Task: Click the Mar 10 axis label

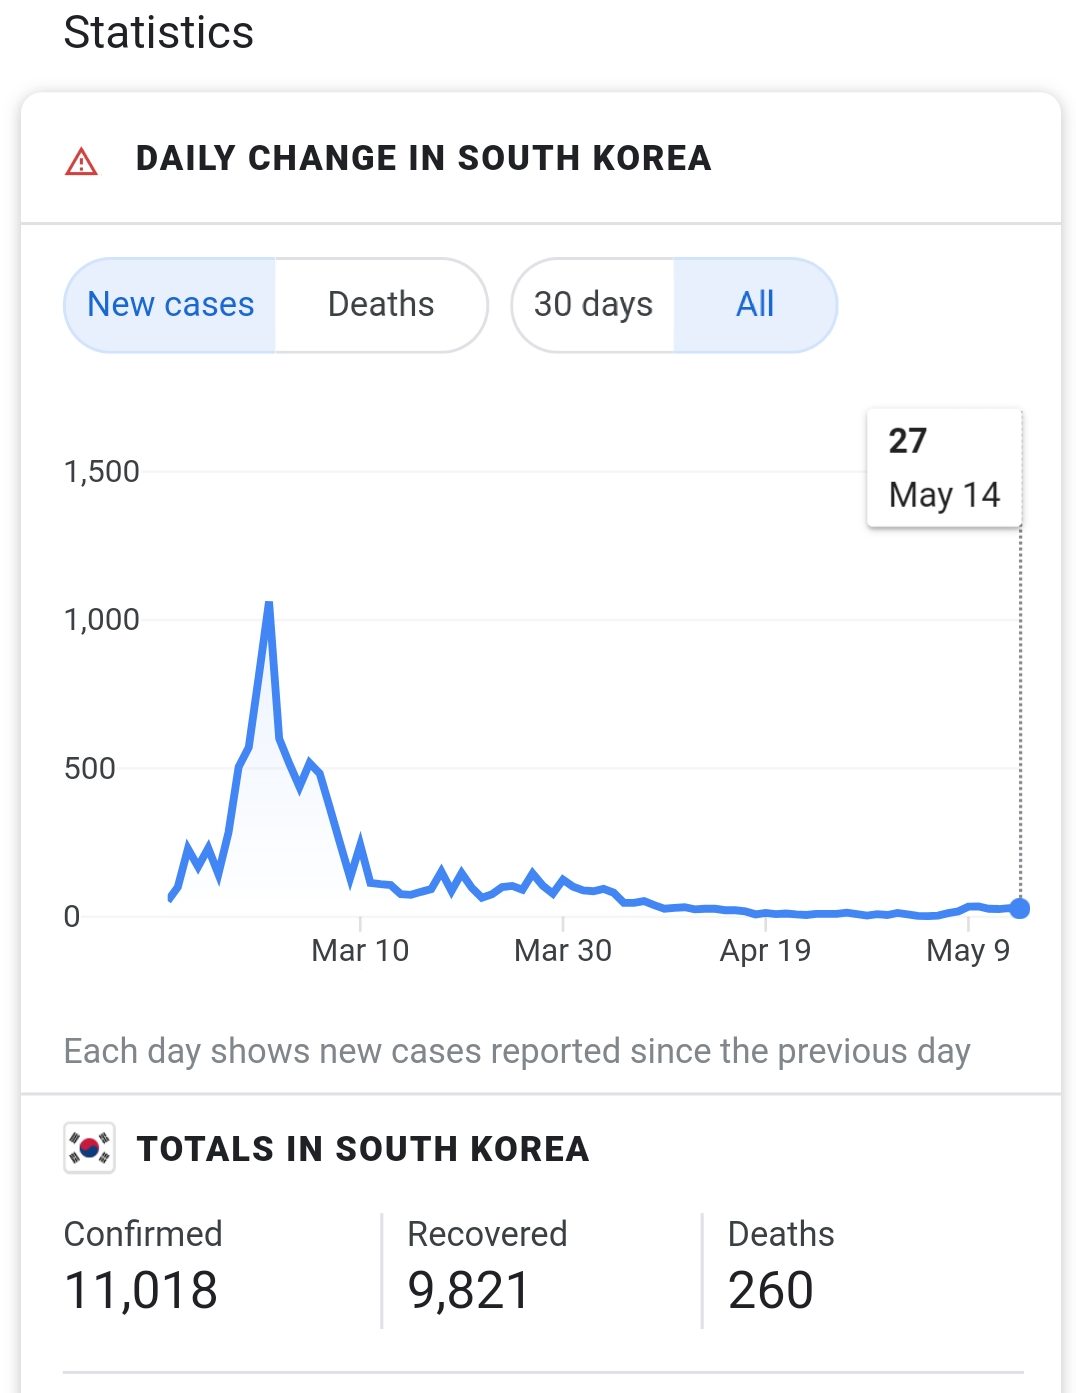Action: coord(360,950)
